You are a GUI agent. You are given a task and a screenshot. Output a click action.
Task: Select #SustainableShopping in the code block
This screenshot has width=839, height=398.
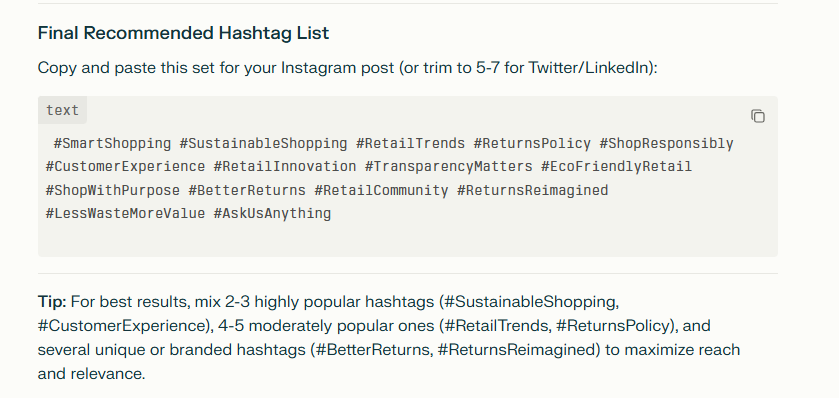click(x=263, y=143)
